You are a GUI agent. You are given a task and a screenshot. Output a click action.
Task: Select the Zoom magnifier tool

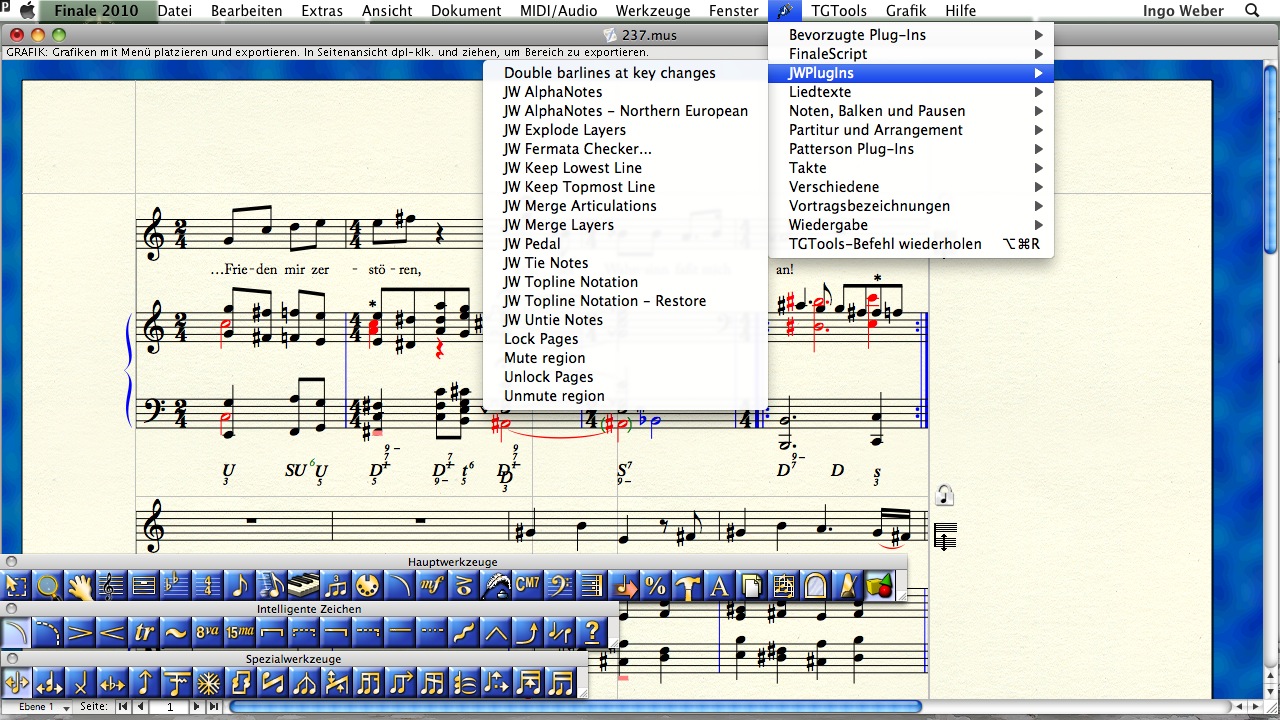[x=47, y=585]
